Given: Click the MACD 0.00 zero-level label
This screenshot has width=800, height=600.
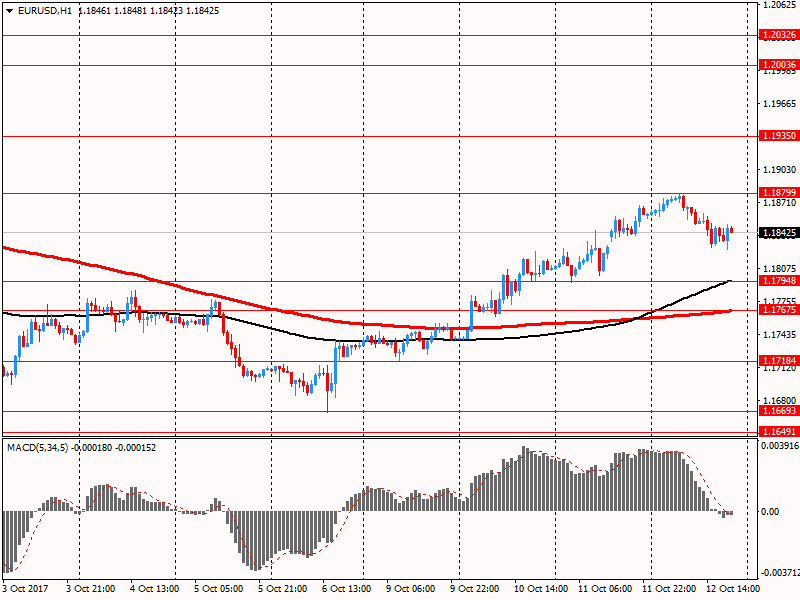Looking at the screenshot, I should 770,512.
